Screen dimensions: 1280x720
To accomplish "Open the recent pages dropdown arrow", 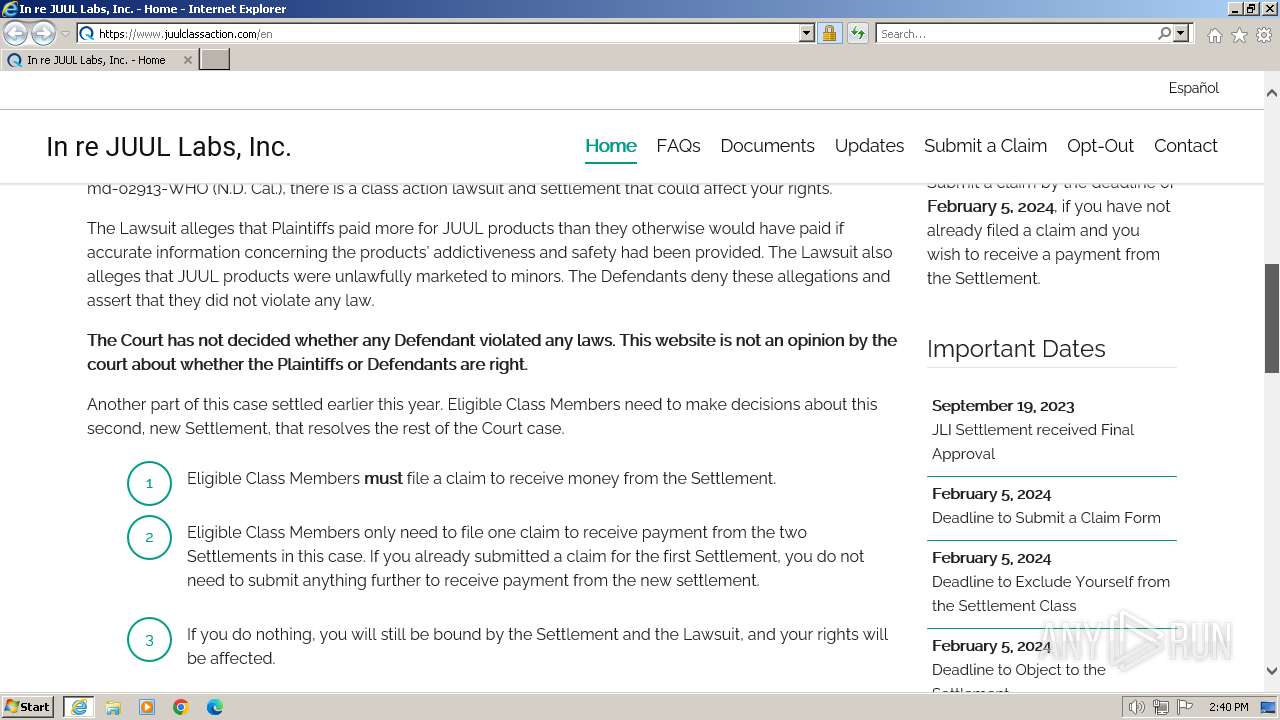I will point(65,34).
